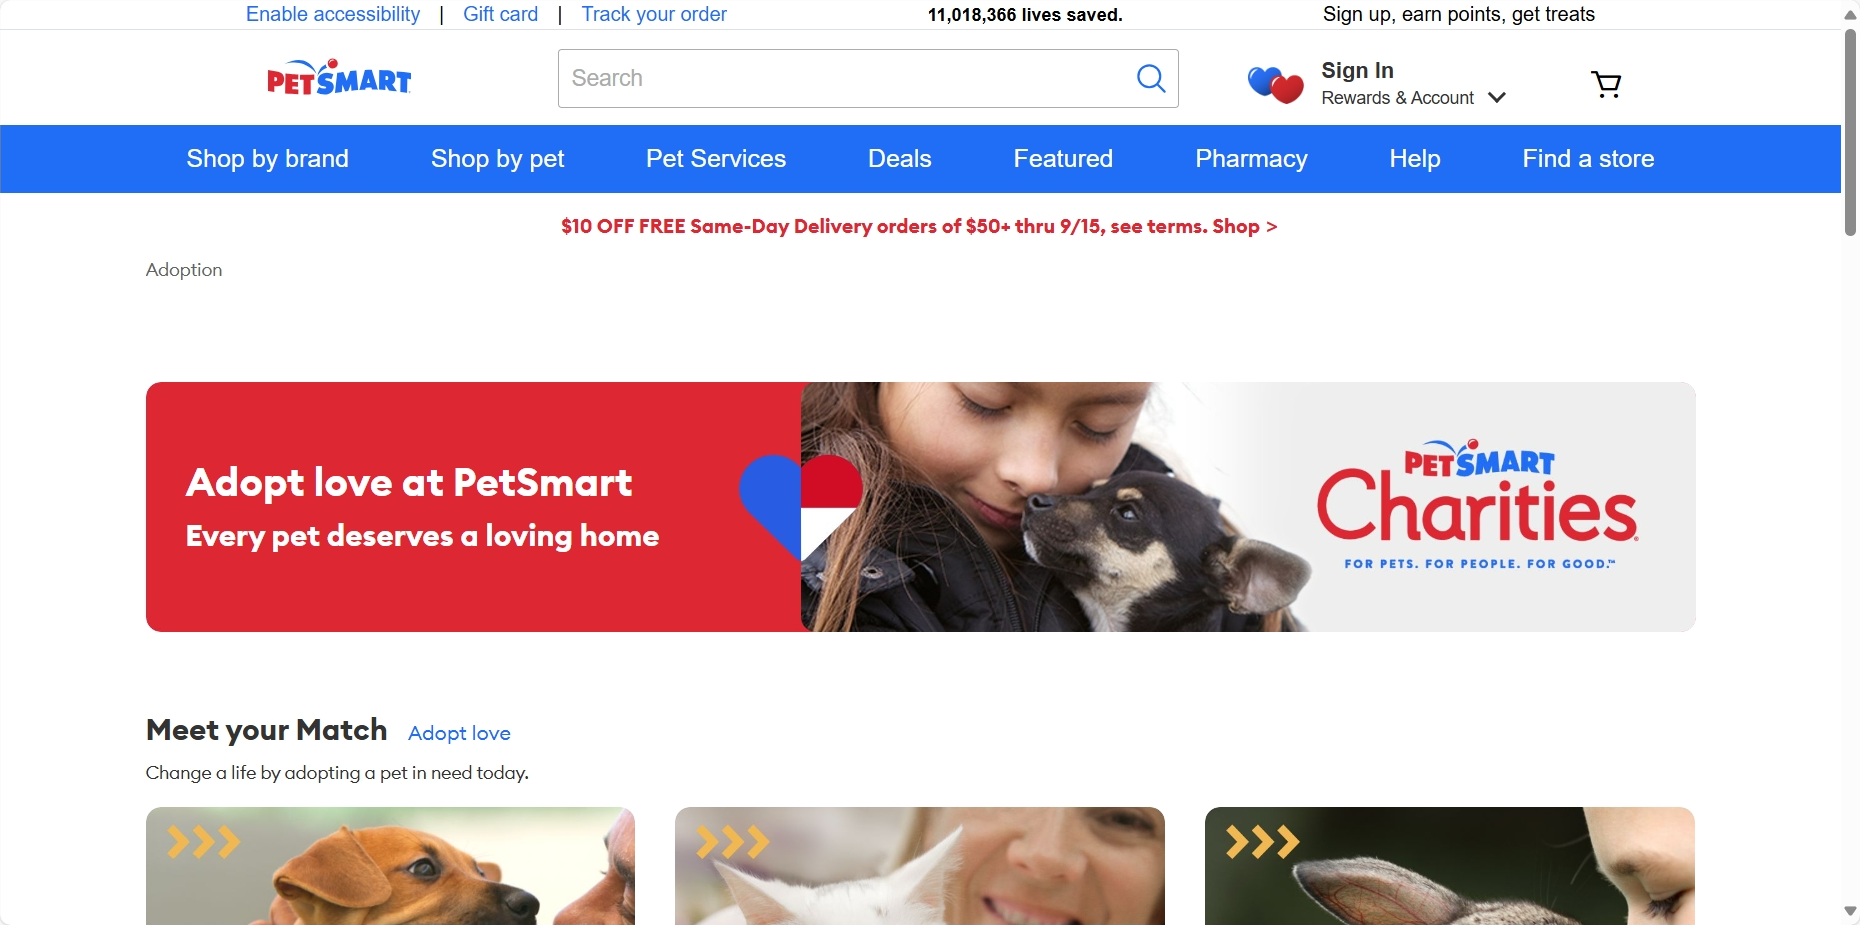
Task: Click the blue and red hearts rewards icon
Action: point(1275,84)
